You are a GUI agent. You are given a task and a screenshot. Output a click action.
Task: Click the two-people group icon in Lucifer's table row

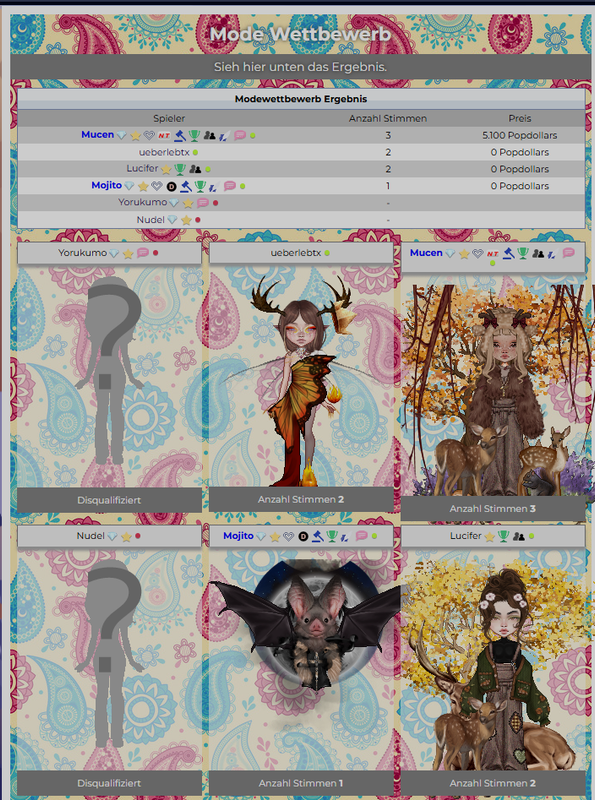coord(195,169)
